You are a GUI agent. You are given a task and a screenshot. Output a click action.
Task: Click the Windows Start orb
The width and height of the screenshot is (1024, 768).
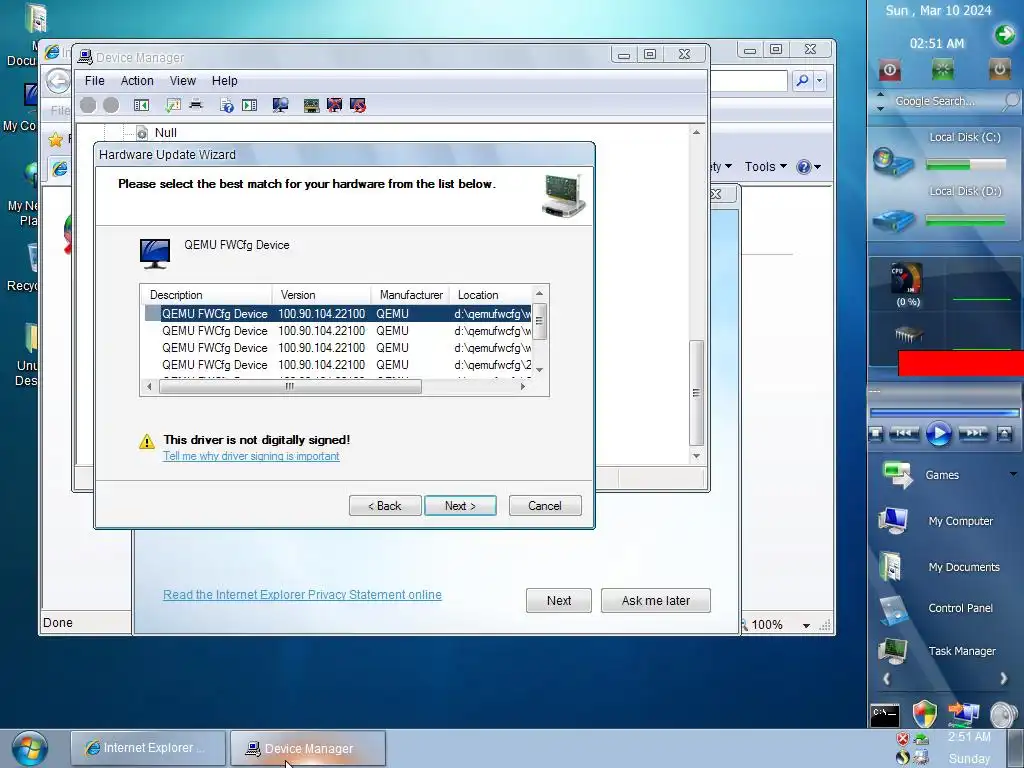coord(29,748)
